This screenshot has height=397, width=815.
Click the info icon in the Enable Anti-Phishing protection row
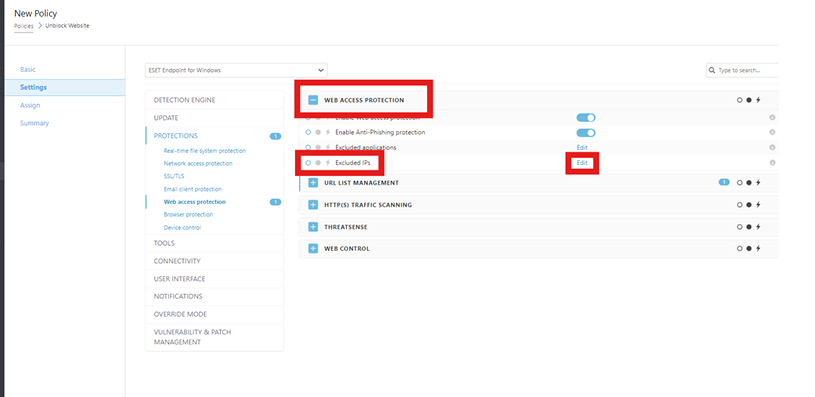[x=772, y=133]
